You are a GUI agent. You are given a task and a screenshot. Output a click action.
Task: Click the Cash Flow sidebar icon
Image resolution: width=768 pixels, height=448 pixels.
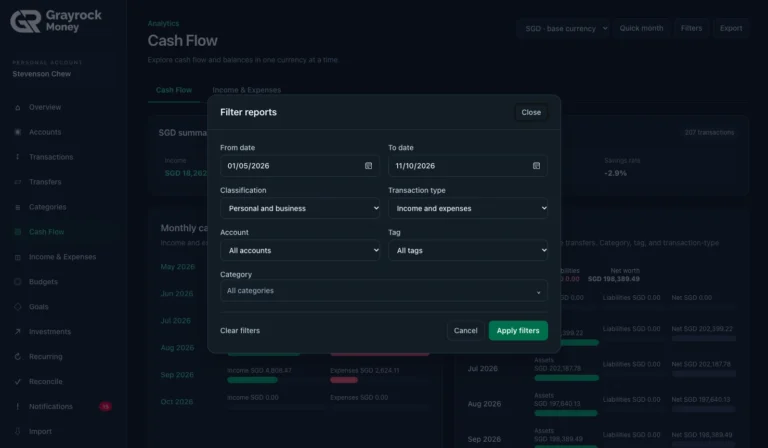[18, 232]
